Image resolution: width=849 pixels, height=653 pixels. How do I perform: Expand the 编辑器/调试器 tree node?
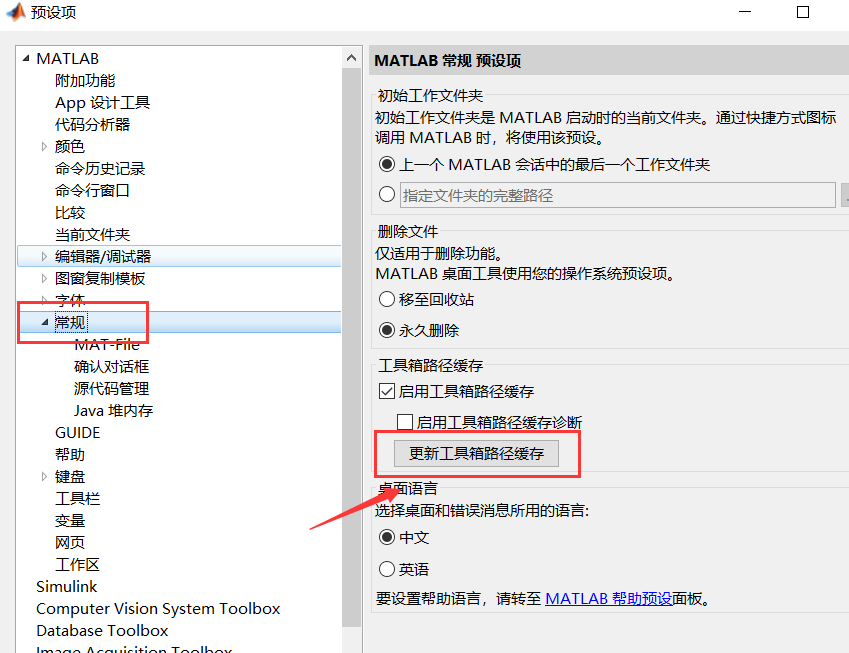(x=44, y=257)
